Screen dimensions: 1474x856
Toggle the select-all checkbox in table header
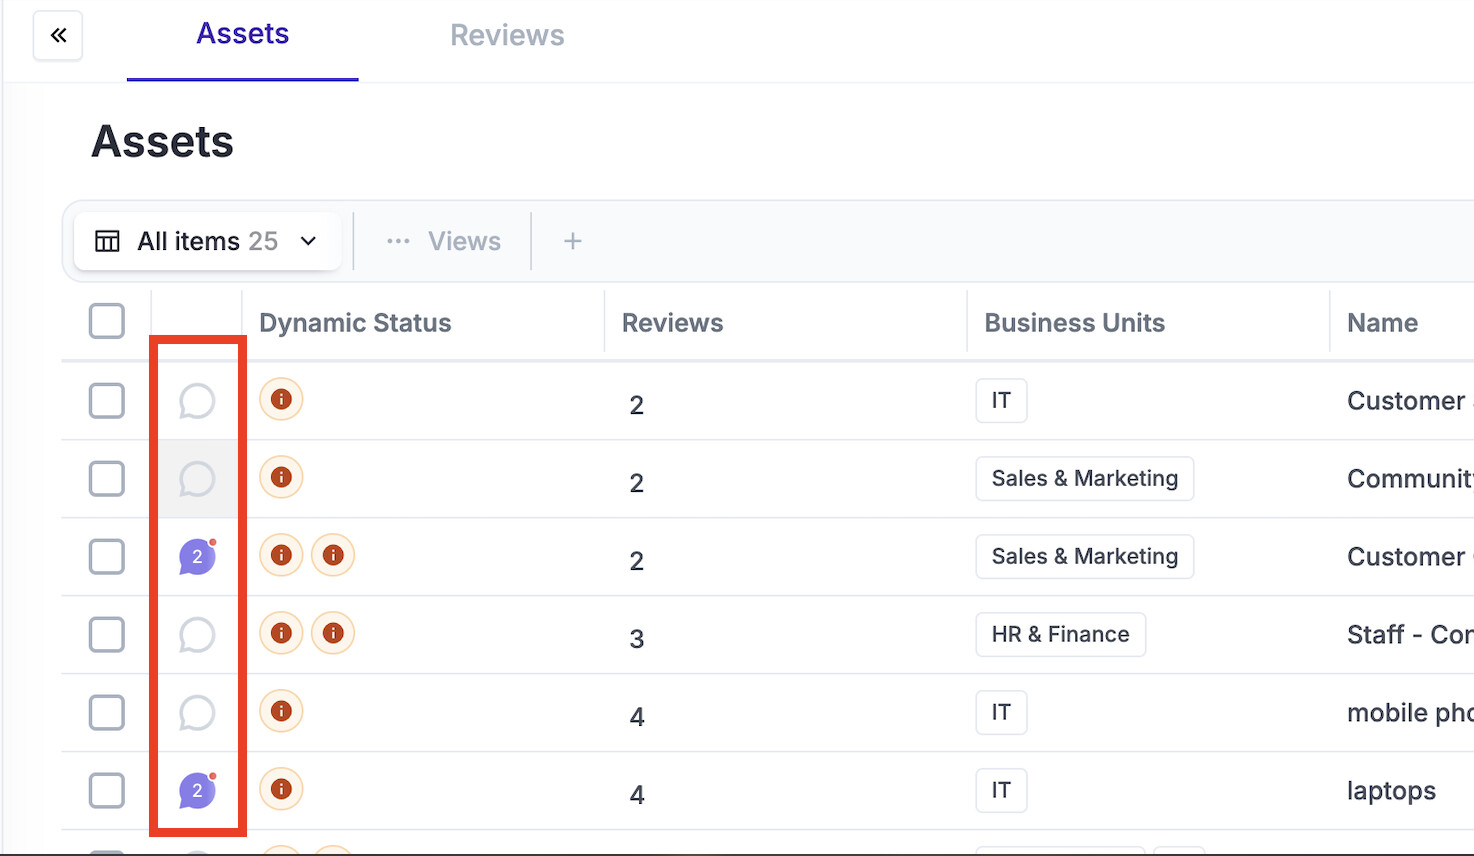[107, 322]
